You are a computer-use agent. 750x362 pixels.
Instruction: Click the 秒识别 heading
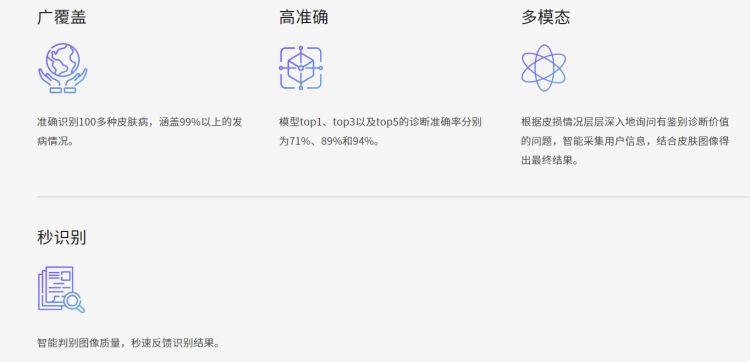pyautogui.click(x=62, y=237)
